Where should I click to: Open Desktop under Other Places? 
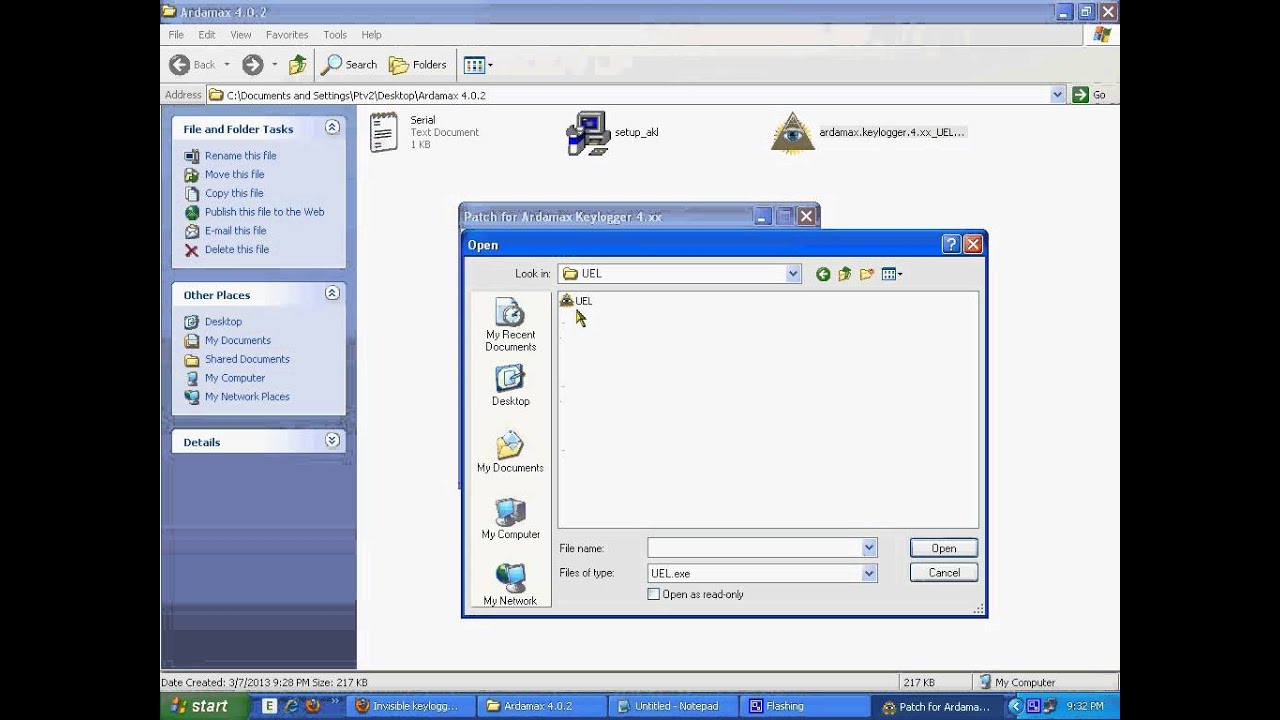[223, 322]
